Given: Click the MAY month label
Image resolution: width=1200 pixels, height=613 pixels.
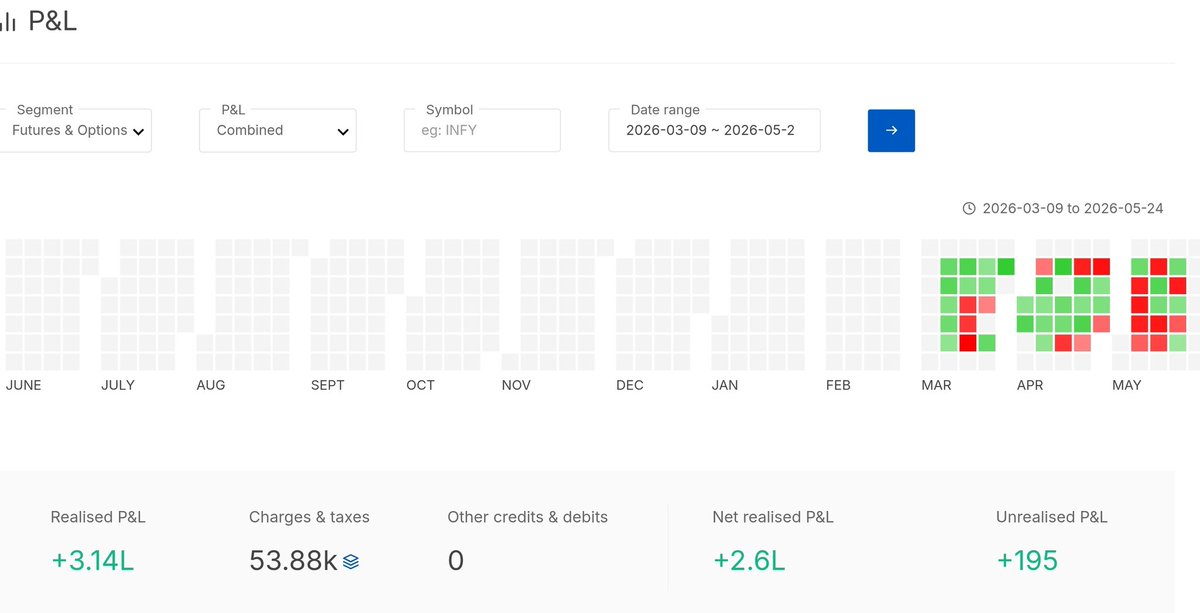Looking at the screenshot, I should (1127, 385).
